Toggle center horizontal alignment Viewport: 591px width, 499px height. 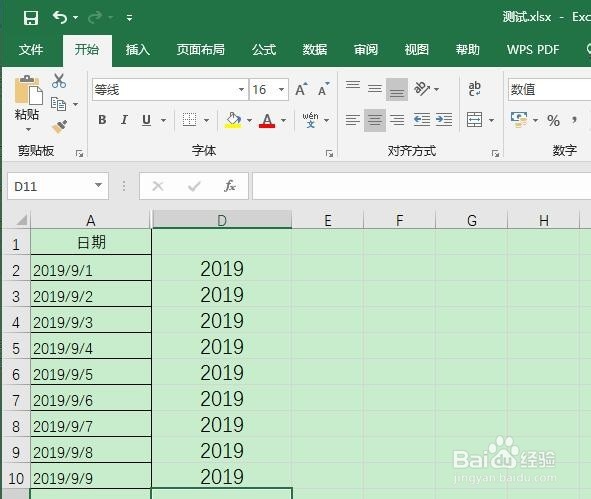(x=375, y=120)
